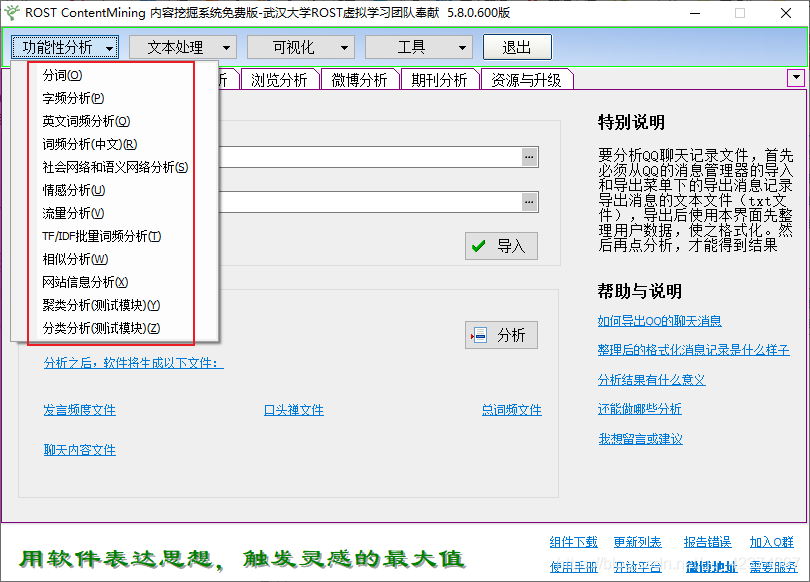Click browse button of second file field

click(x=529, y=202)
